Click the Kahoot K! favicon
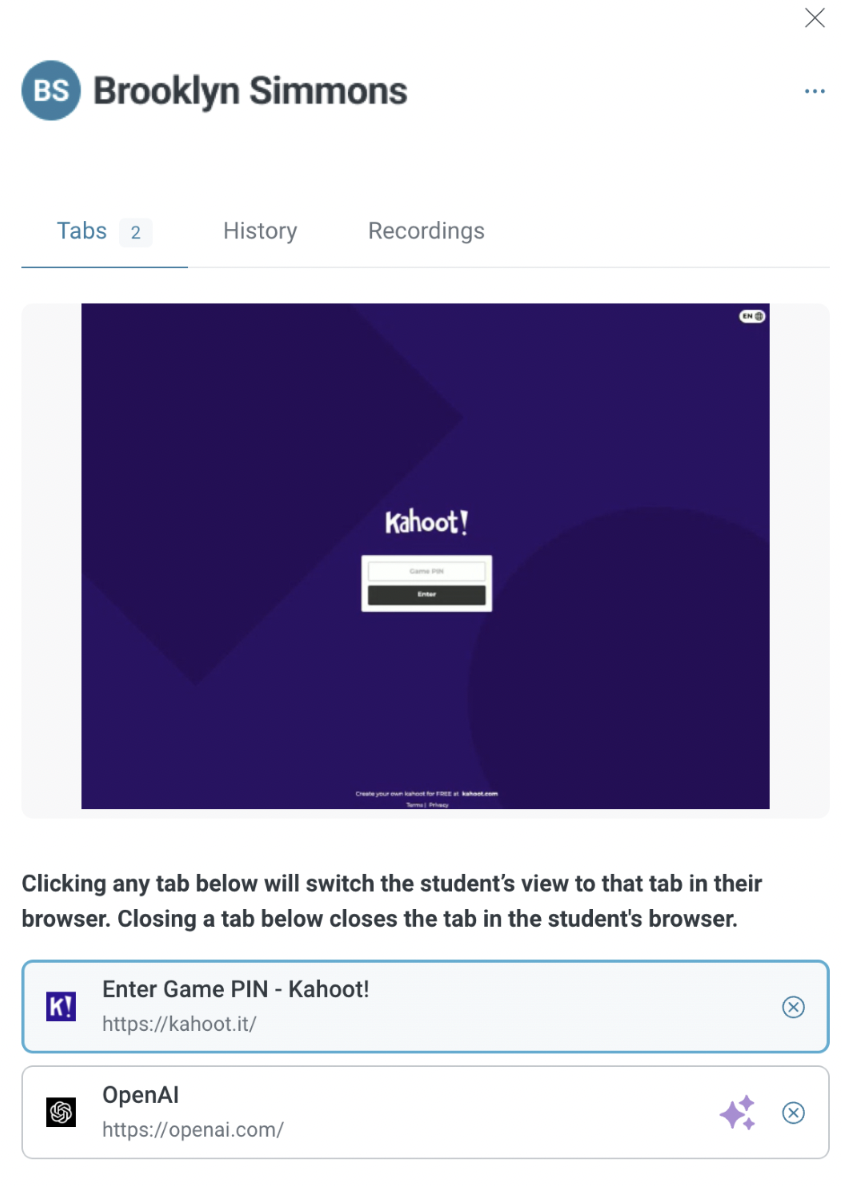The height and width of the screenshot is (1186, 842). click(x=61, y=1007)
